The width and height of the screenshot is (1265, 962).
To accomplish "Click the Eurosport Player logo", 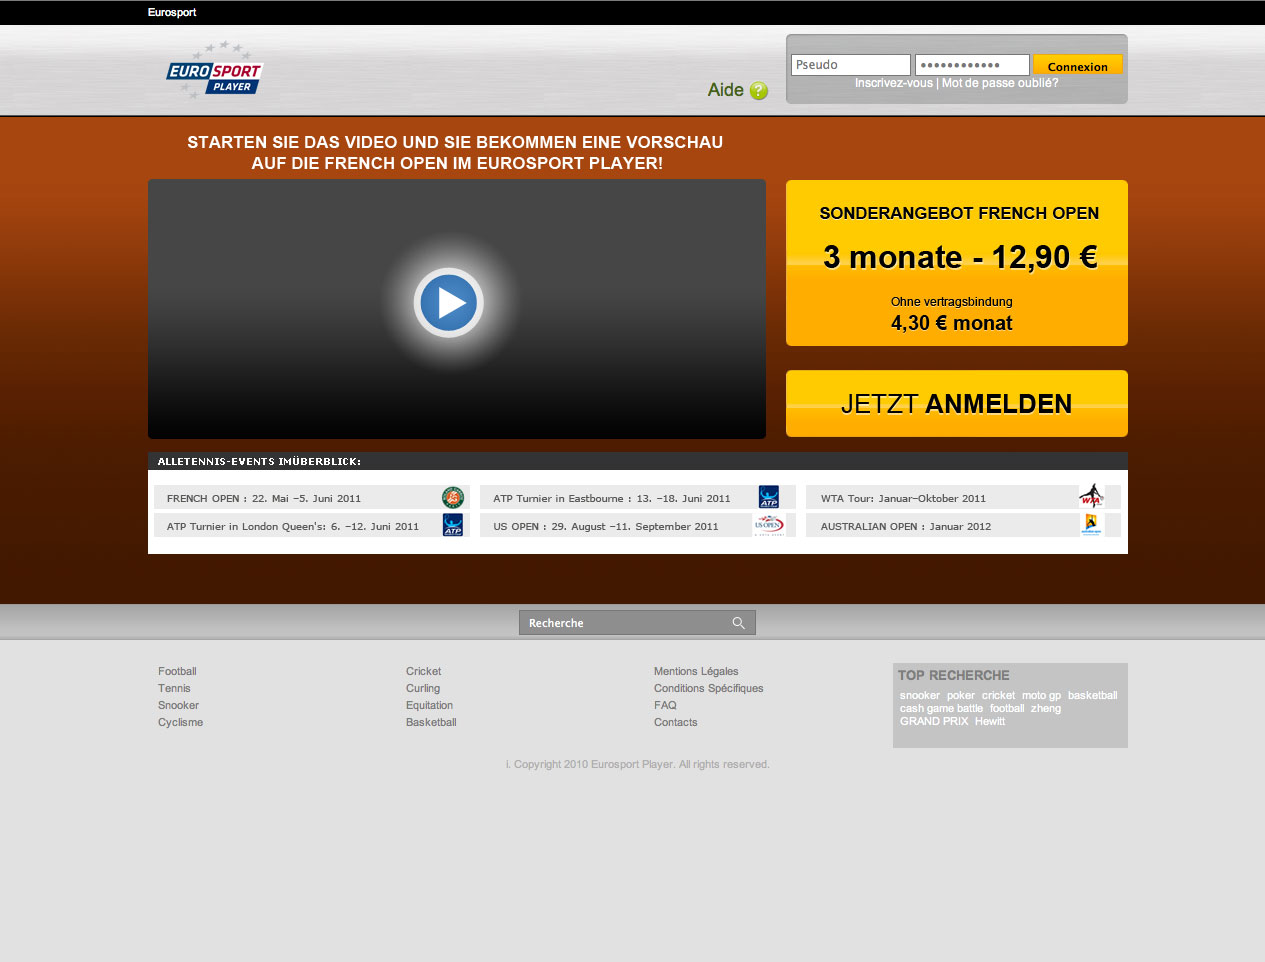I will point(214,70).
